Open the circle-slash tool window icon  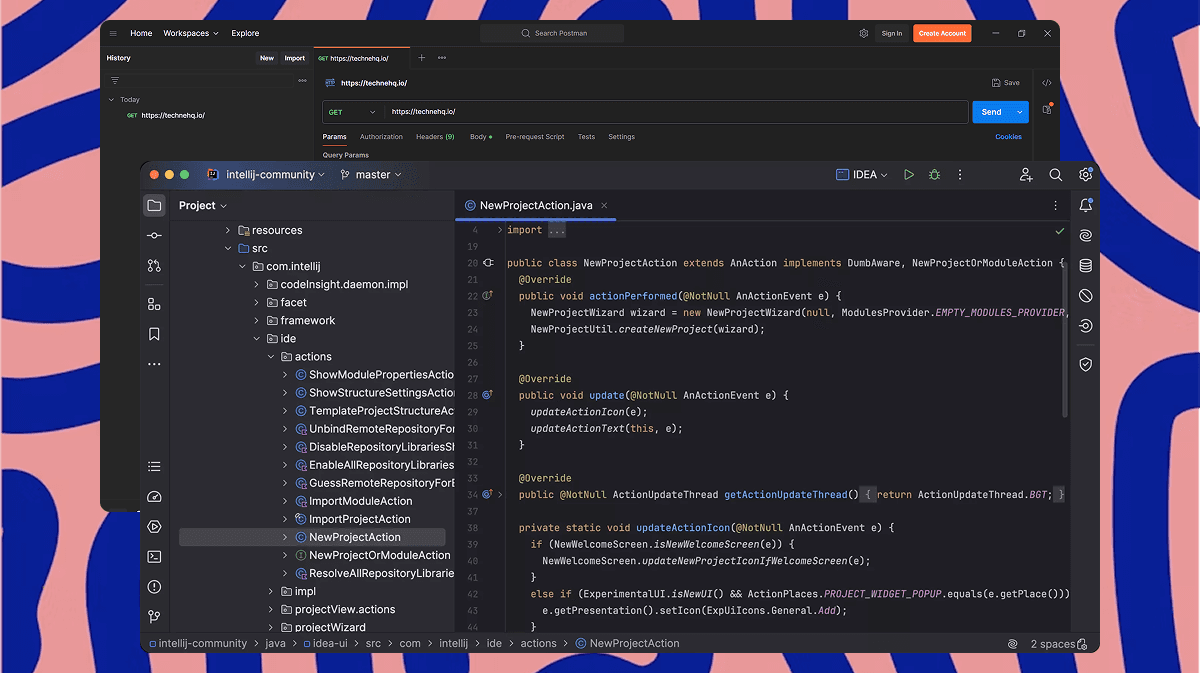[x=1085, y=296]
